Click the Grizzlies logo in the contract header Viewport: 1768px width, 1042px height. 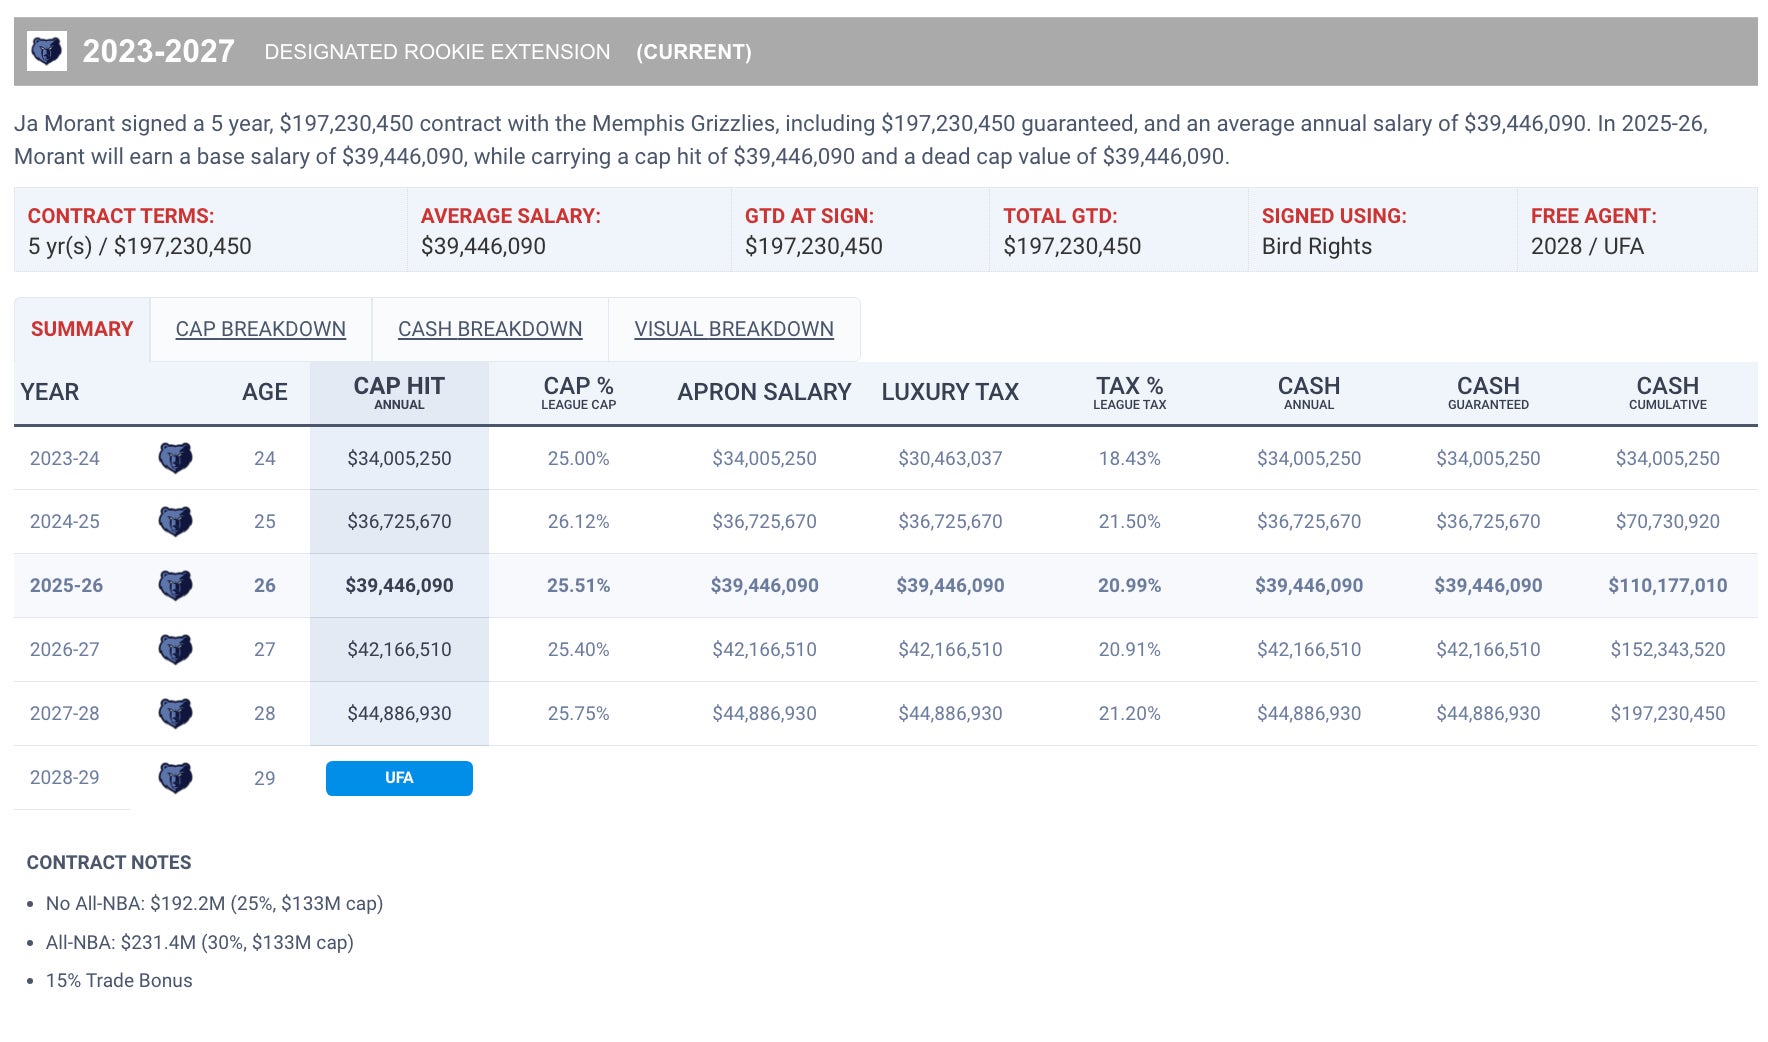(46, 51)
